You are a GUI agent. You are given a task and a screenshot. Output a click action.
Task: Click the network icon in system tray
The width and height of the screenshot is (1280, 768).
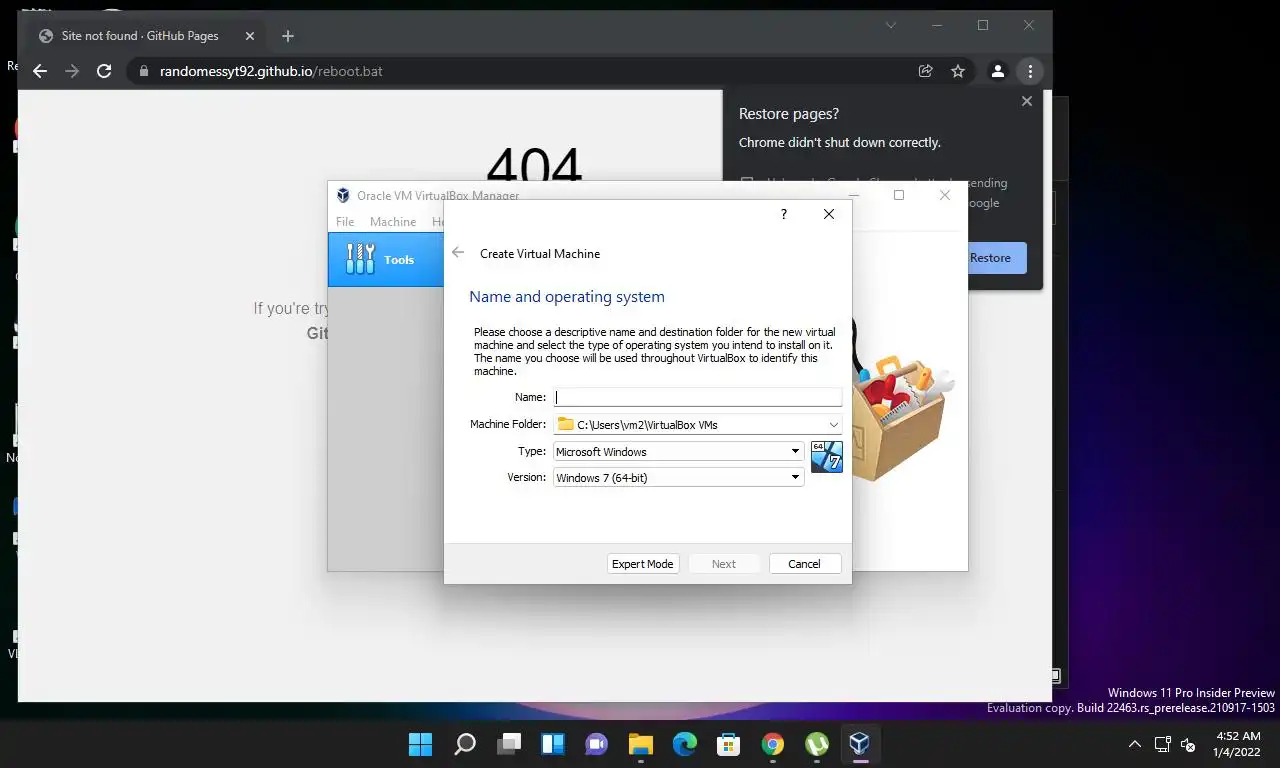tap(1163, 744)
